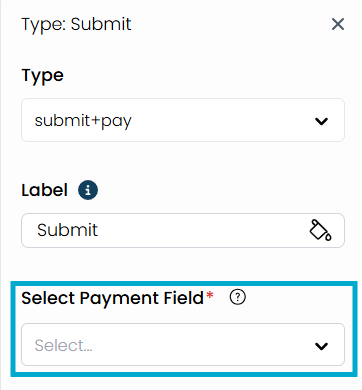Click the info icon beside Label
The image size is (362, 390).
[x=88, y=190]
